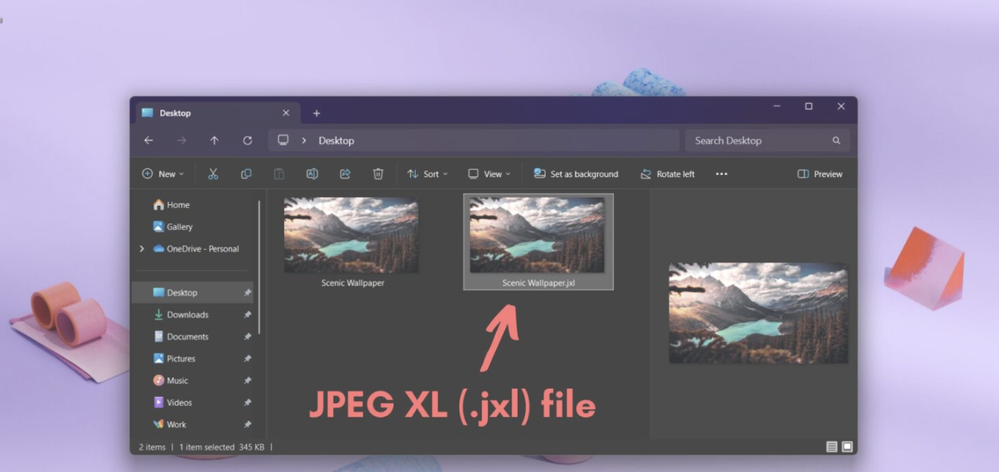Add a new tab with plus
The width and height of the screenshot is (999, 472).
point(317,113)
